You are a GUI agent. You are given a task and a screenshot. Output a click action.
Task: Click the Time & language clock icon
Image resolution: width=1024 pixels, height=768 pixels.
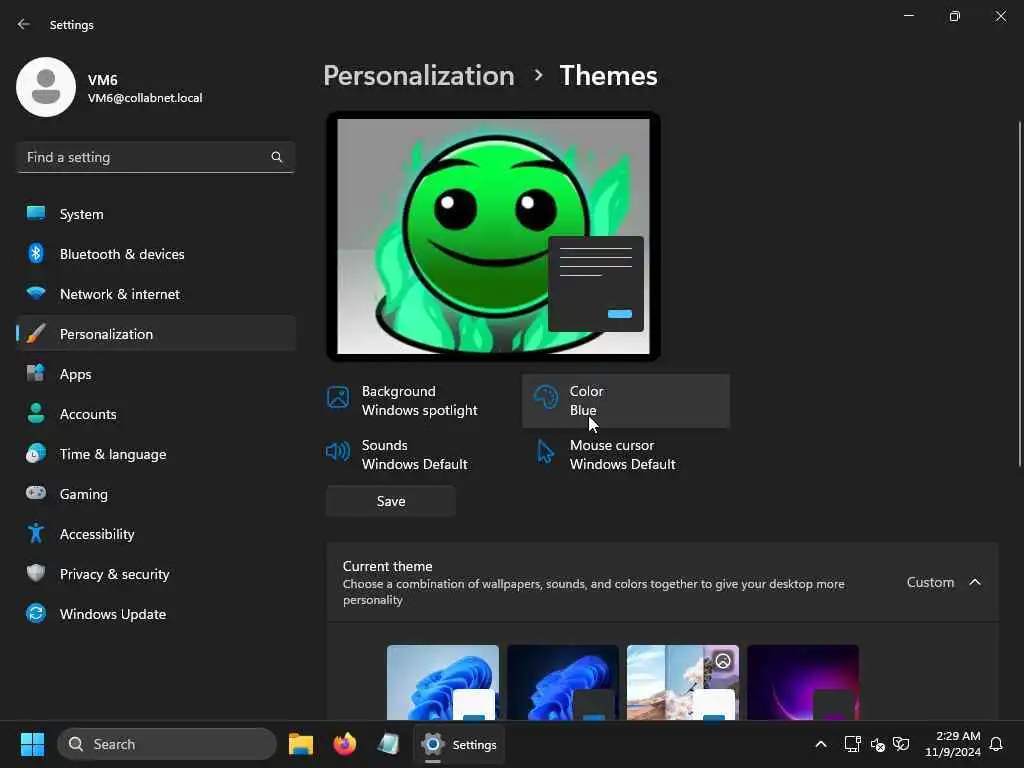click(x=36, y=454)
